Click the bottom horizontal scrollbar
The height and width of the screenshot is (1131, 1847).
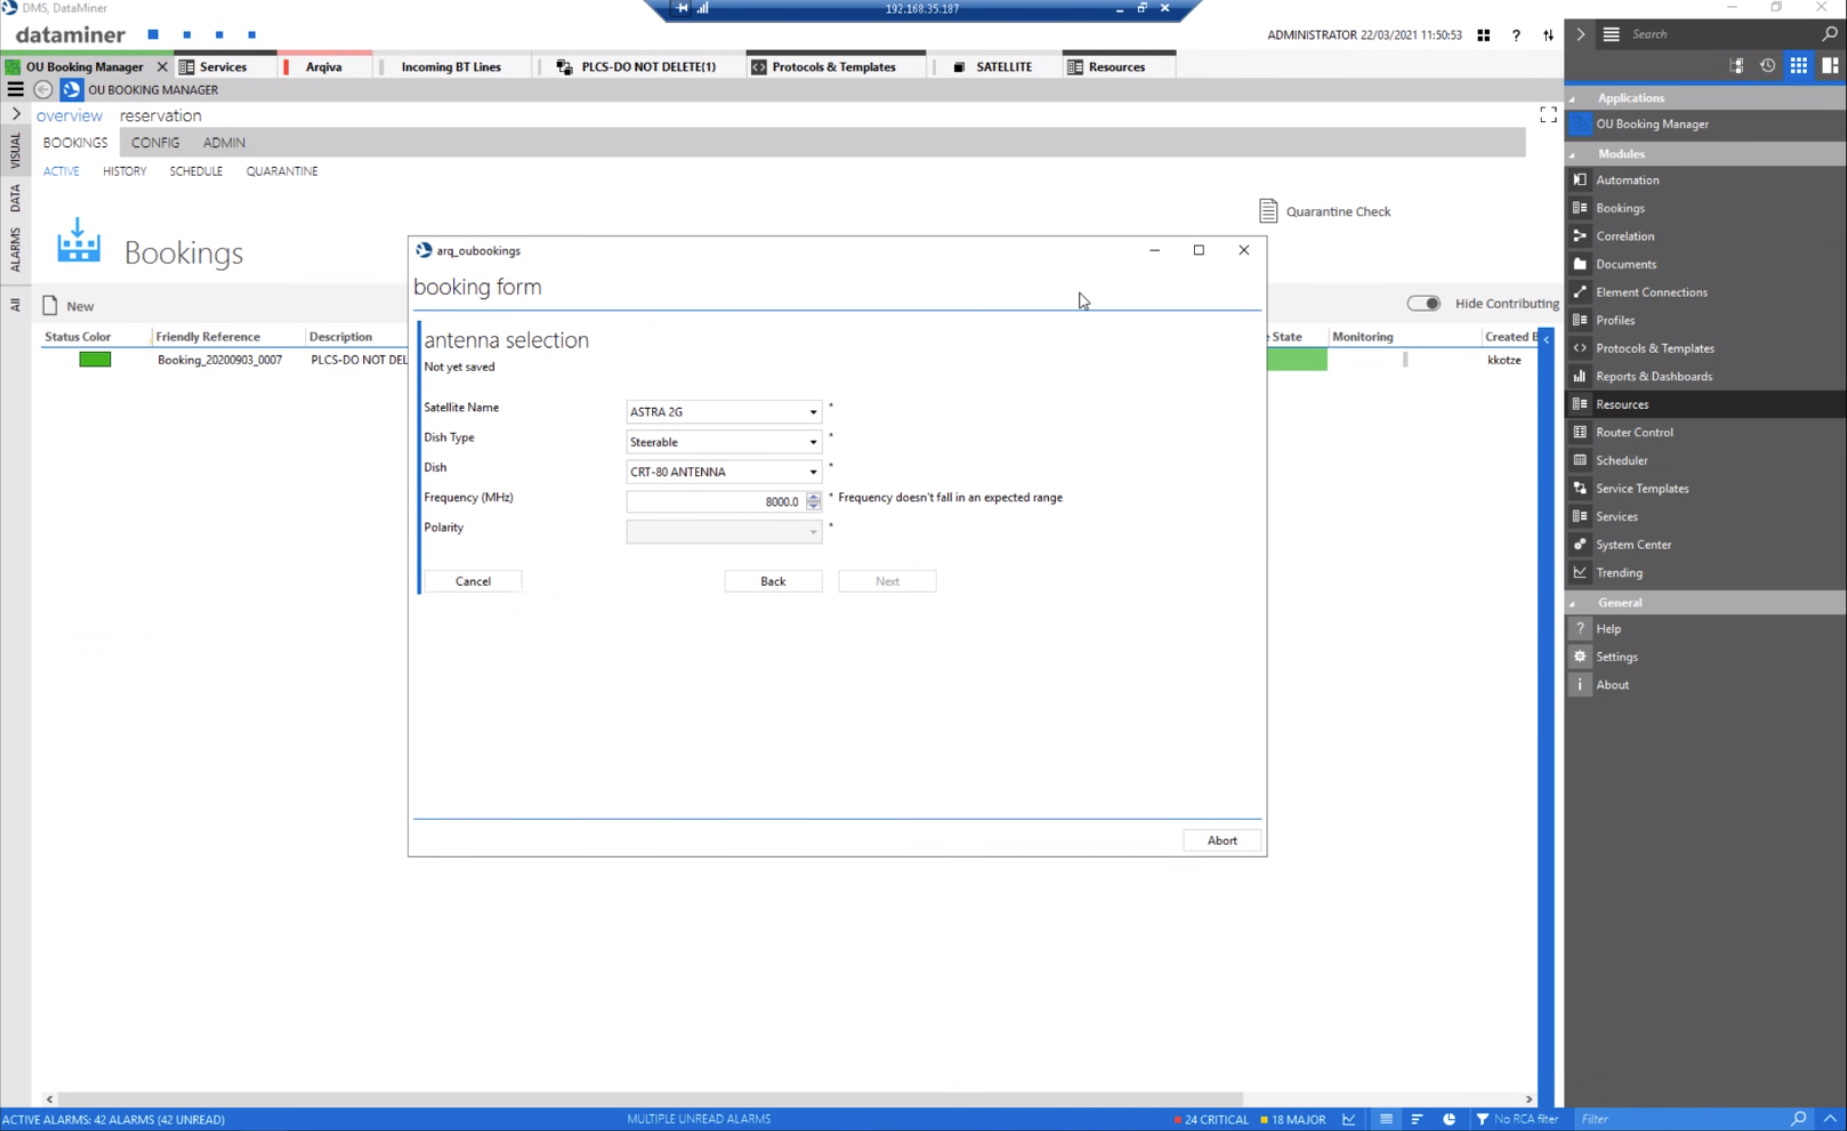[648, 1098]
